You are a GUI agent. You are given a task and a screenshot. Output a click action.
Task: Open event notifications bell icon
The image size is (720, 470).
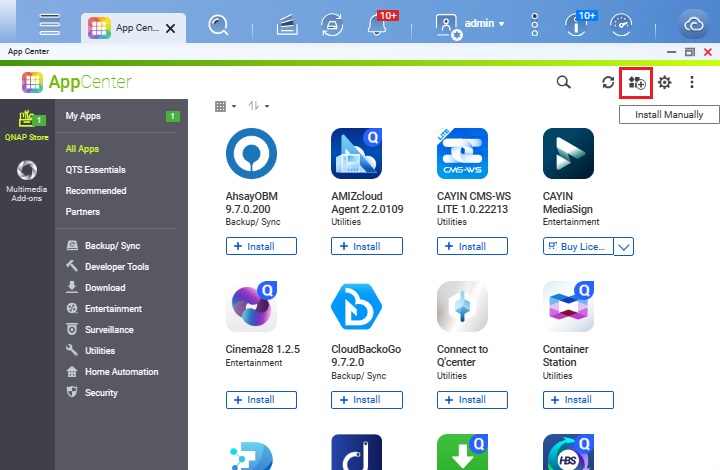(377, 24)
